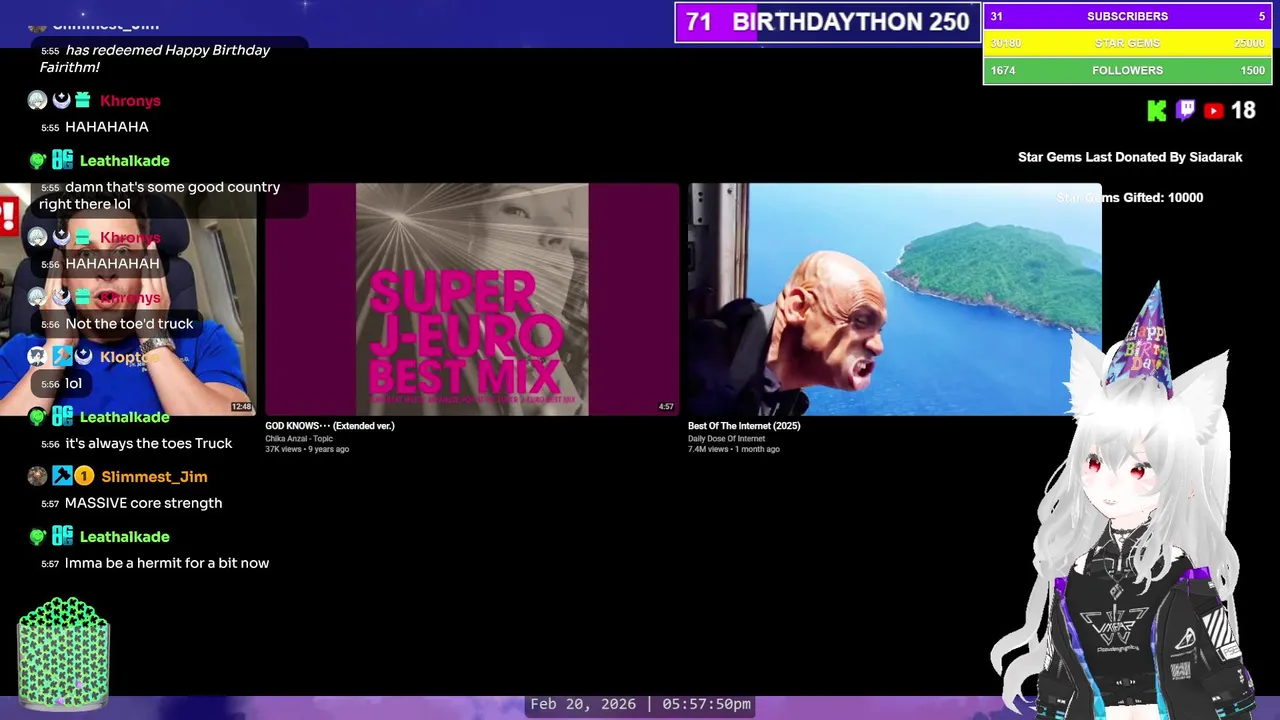Click Khronys avatar above the 5:55 HAHAHAHA message
Viewport: 1280px width, 720px height.
[37, 100]
